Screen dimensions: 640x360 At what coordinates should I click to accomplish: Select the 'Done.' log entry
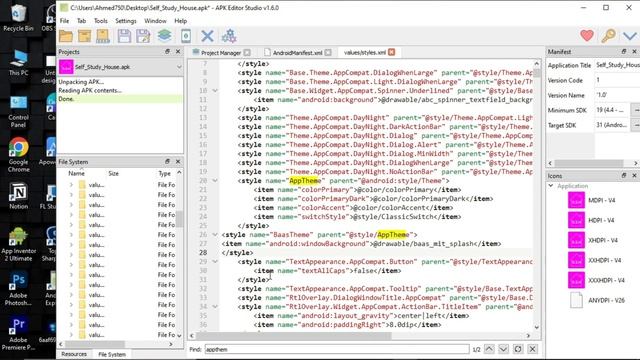[x=120, y=99]
